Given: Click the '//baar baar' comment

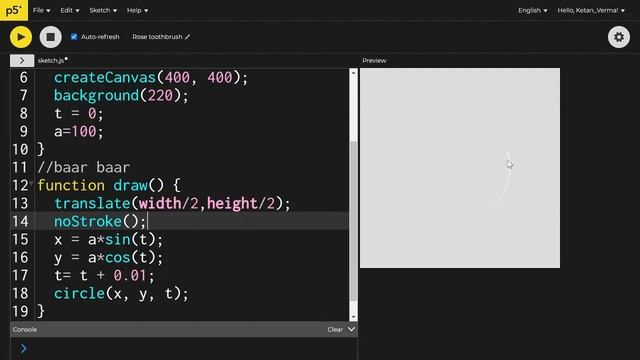Looking at the screenshot, I should (x=84, y=167).
